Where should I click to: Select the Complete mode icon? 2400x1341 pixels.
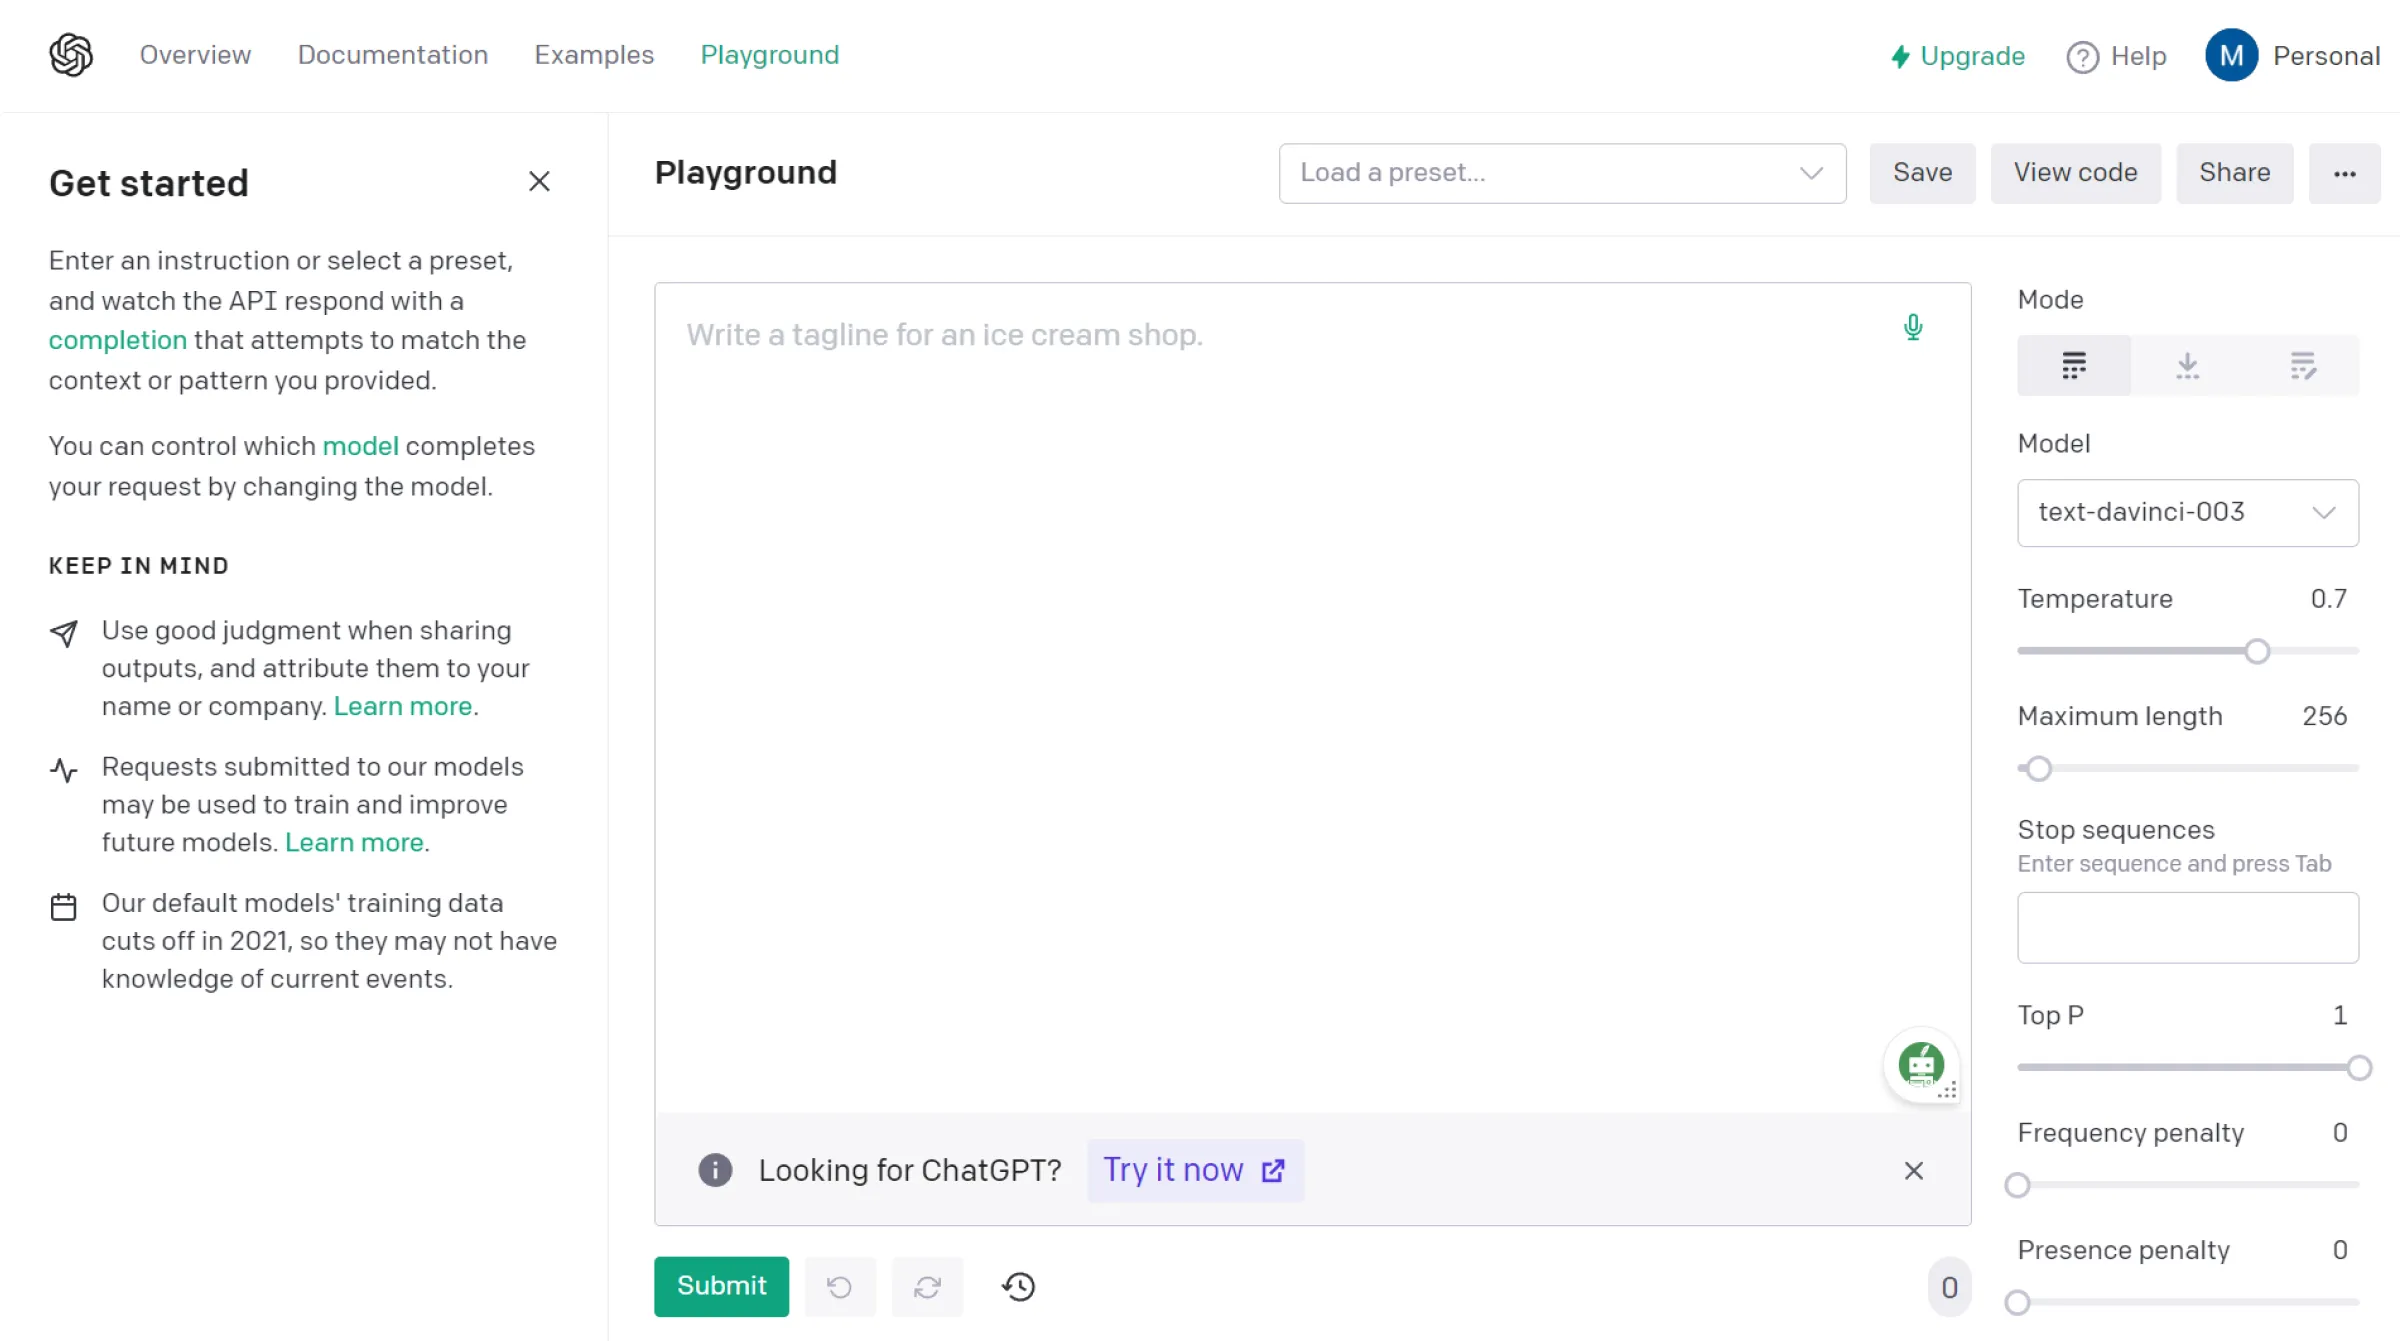click(x=2074, y=365)
